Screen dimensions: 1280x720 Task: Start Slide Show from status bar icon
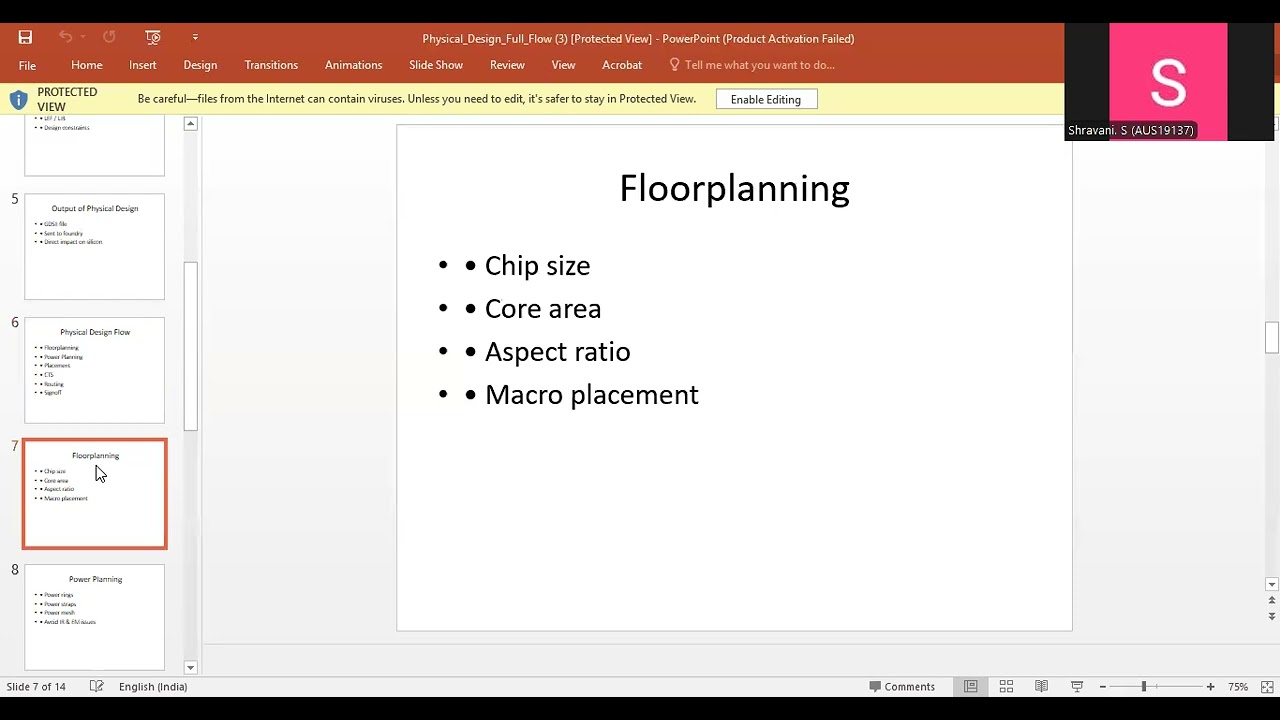pos(1077,687)
